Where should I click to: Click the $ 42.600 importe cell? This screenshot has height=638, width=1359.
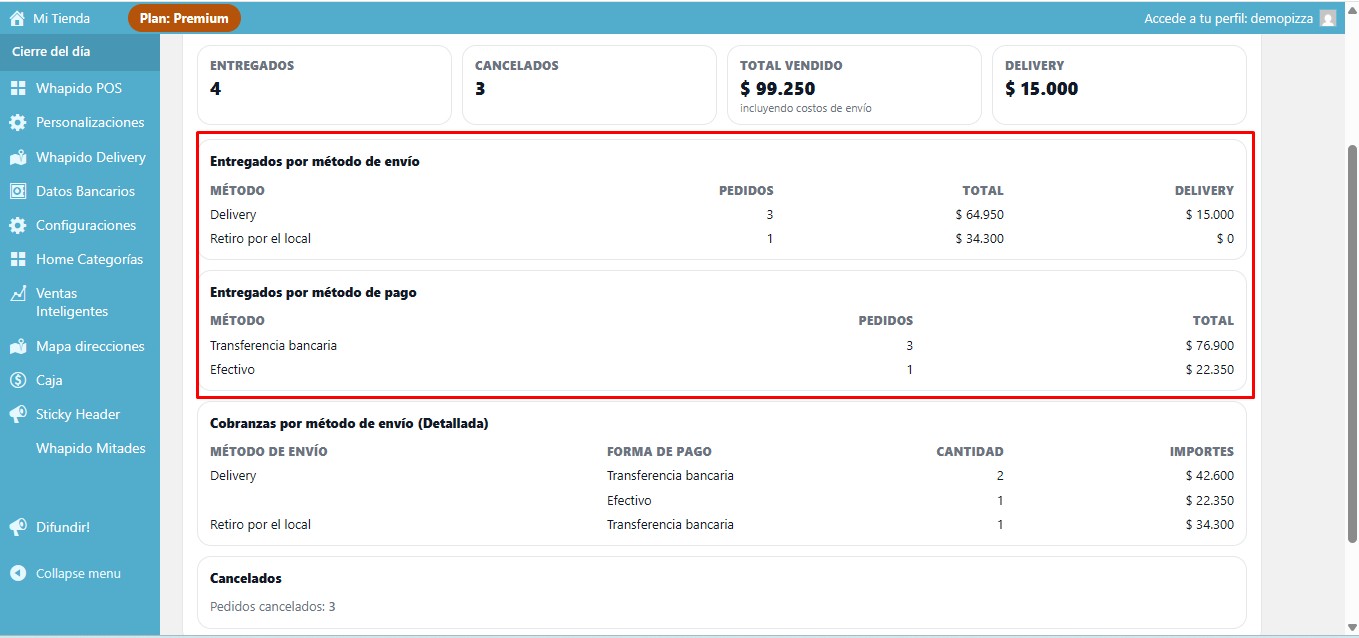1210,476
